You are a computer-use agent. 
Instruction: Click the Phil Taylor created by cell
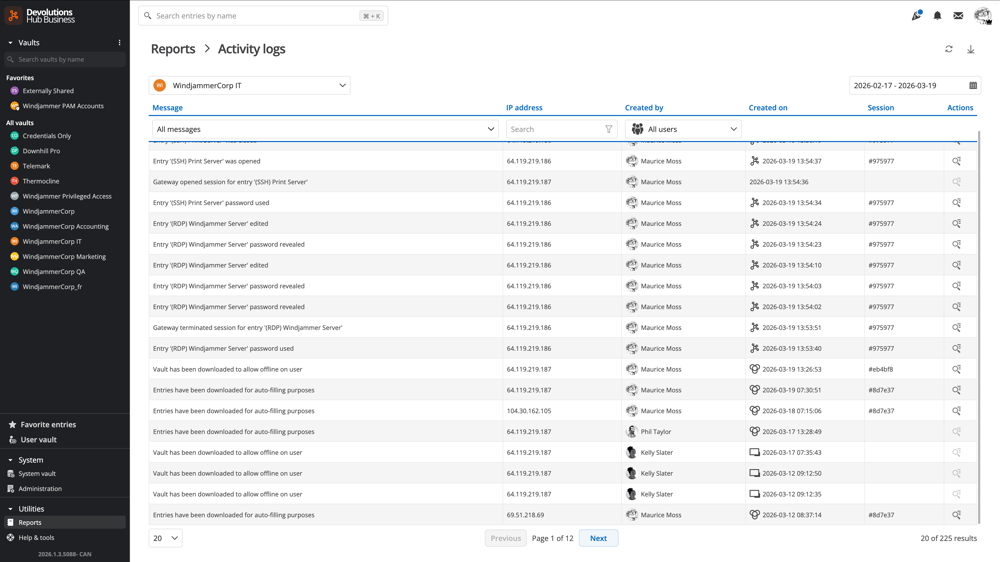(x=683, y=432)
